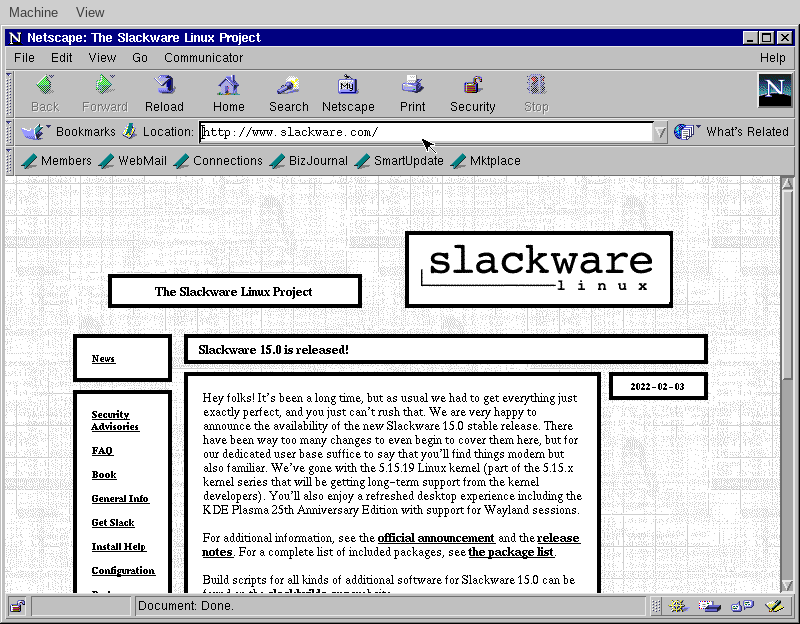Click the security lock icon in status bar
The image size is (800, 624).
tap(17, 606)
